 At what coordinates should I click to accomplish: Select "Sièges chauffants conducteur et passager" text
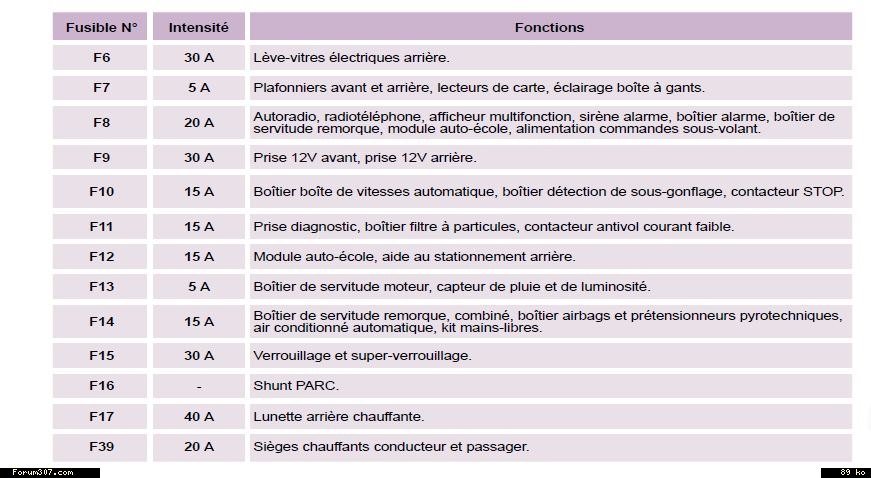point(391,446)
